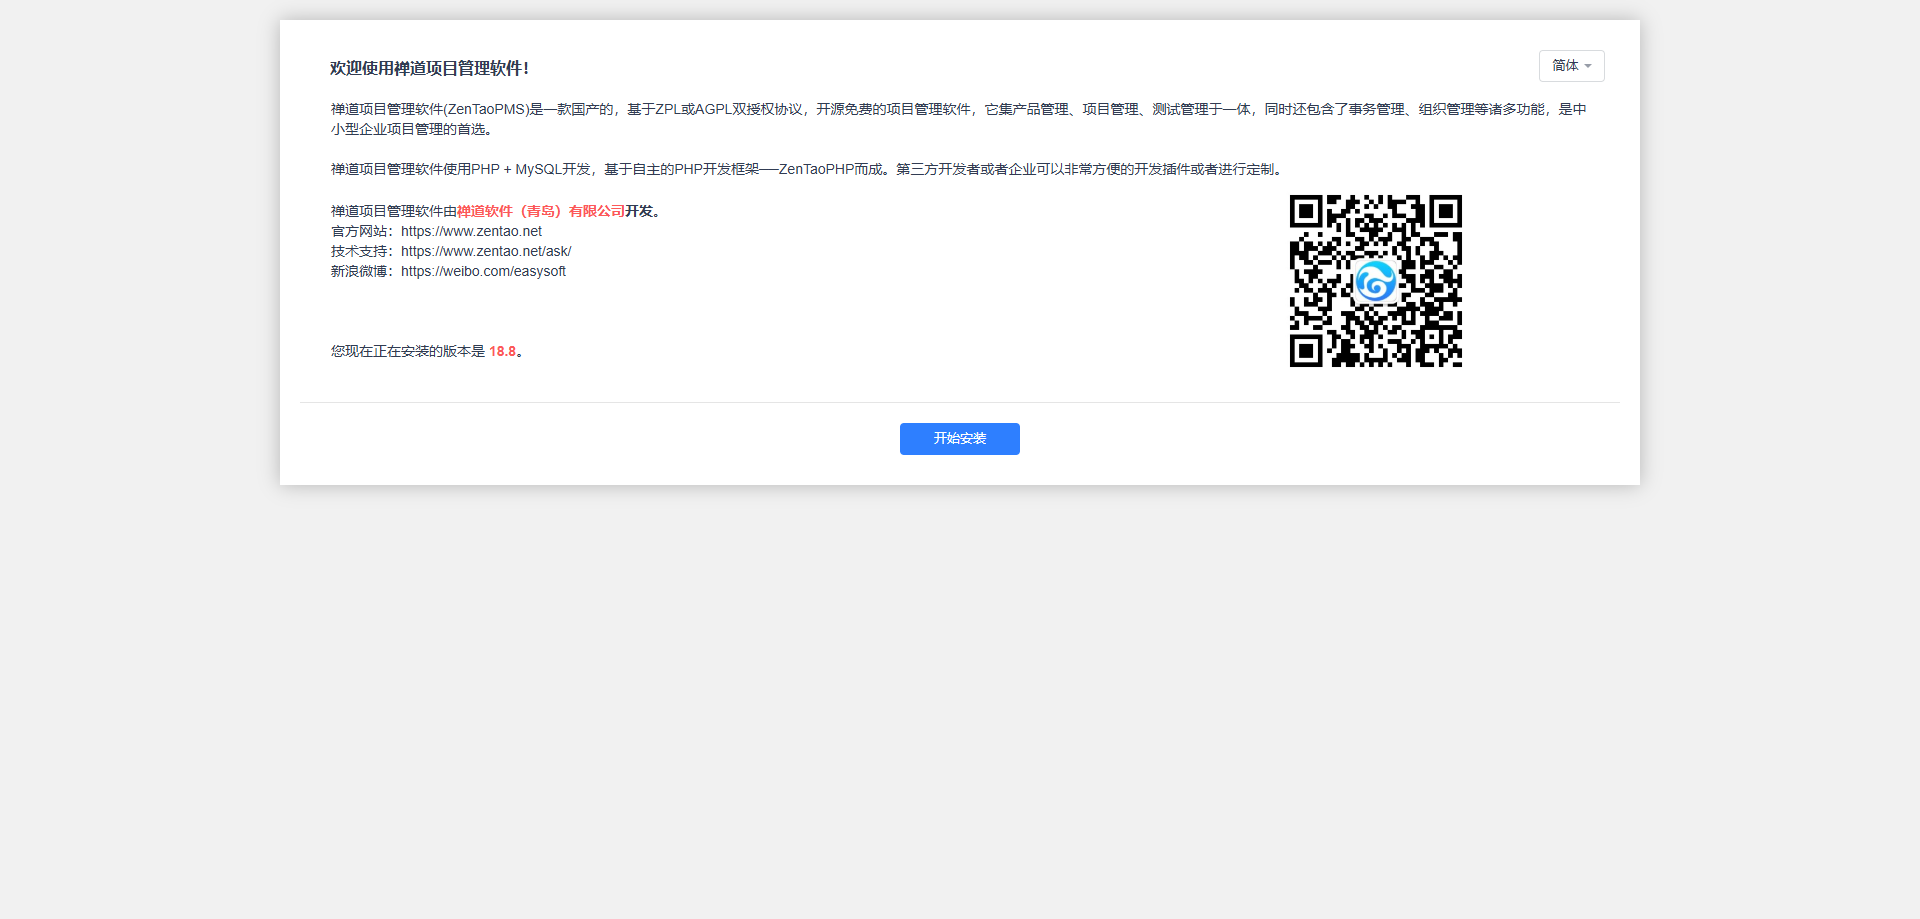Click the 技术支持 label
The image size is (1920, 919).
362,251
